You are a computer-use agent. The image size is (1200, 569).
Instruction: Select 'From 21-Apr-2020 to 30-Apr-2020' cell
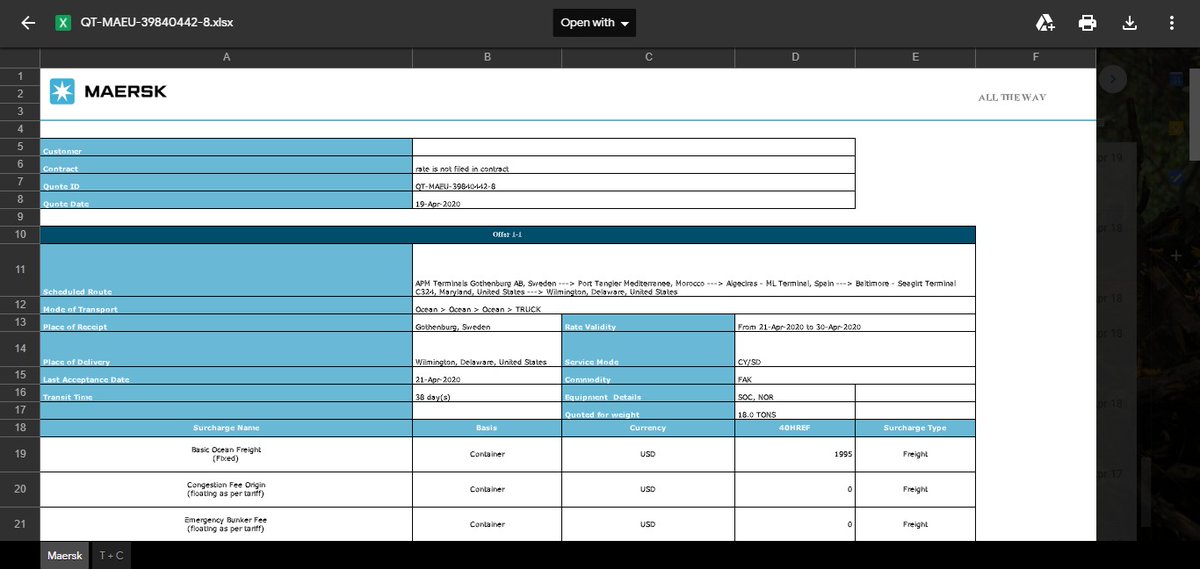855,323
